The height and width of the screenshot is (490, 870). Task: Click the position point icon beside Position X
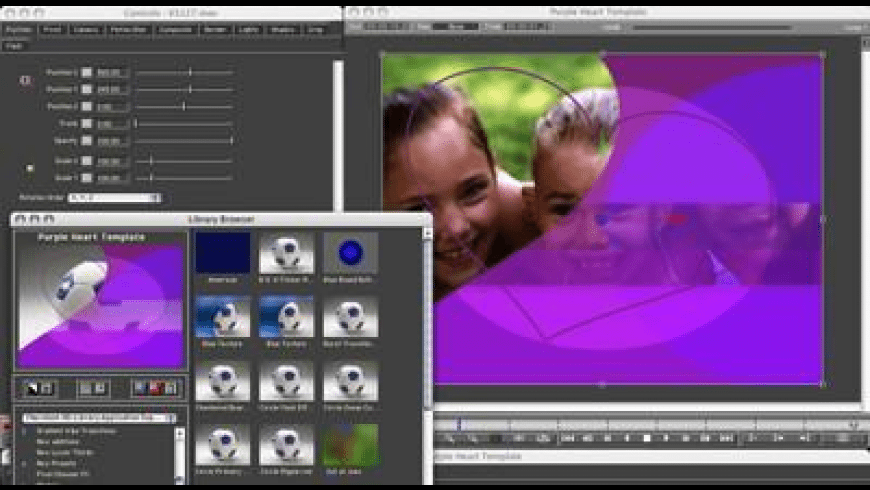pos(26,80)
